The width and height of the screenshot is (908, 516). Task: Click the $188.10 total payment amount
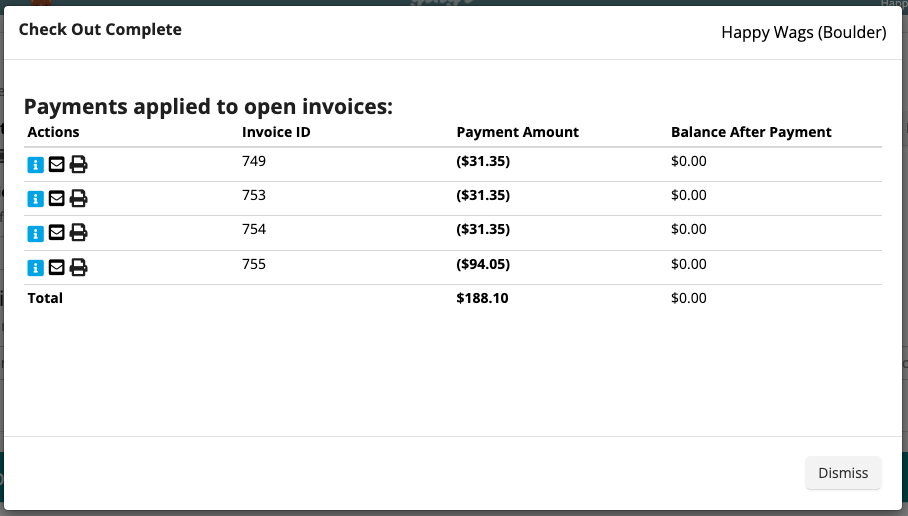pyautogui.click(x=482, y=298)
